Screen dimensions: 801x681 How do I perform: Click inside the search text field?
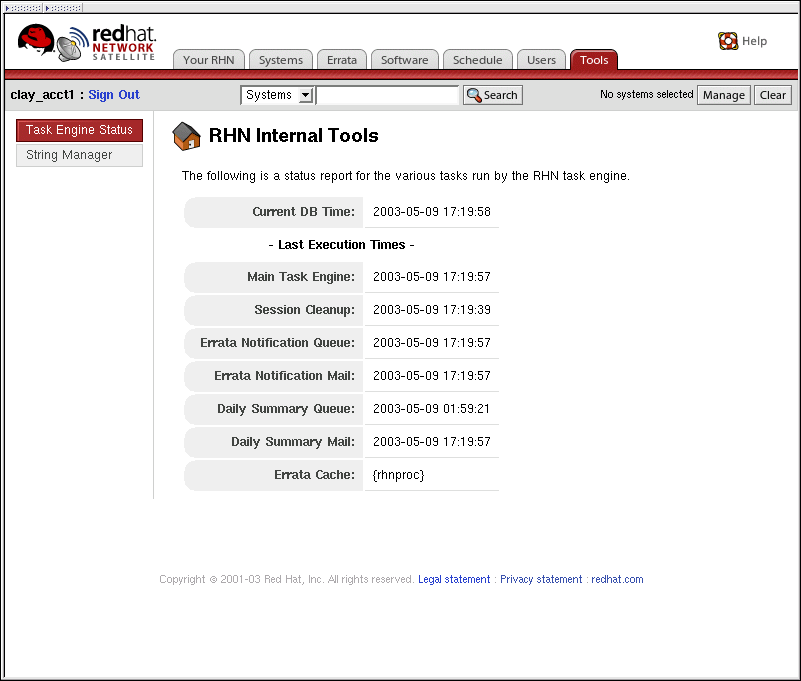pyautogui.click(x=387, y=95)
